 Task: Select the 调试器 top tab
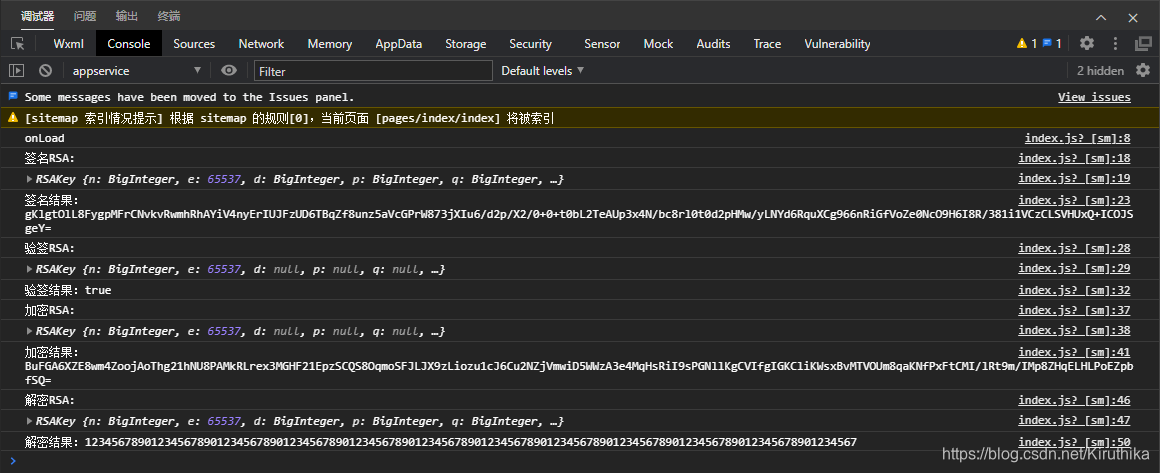38,16
